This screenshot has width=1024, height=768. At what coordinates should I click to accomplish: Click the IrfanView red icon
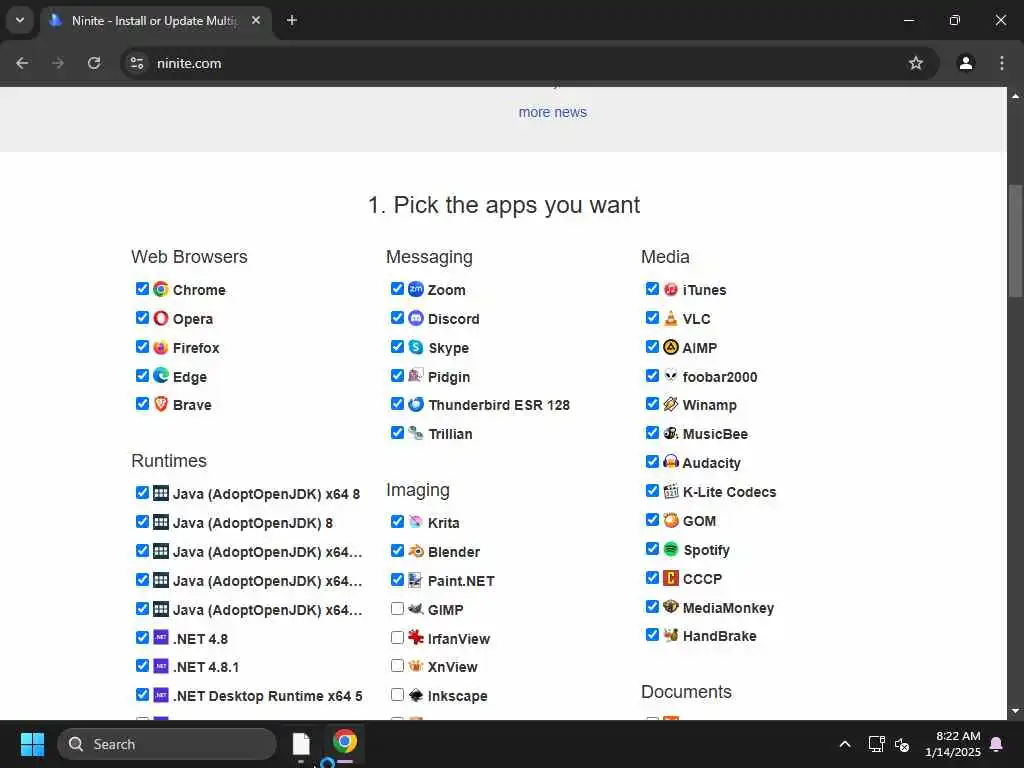point(416,637)
